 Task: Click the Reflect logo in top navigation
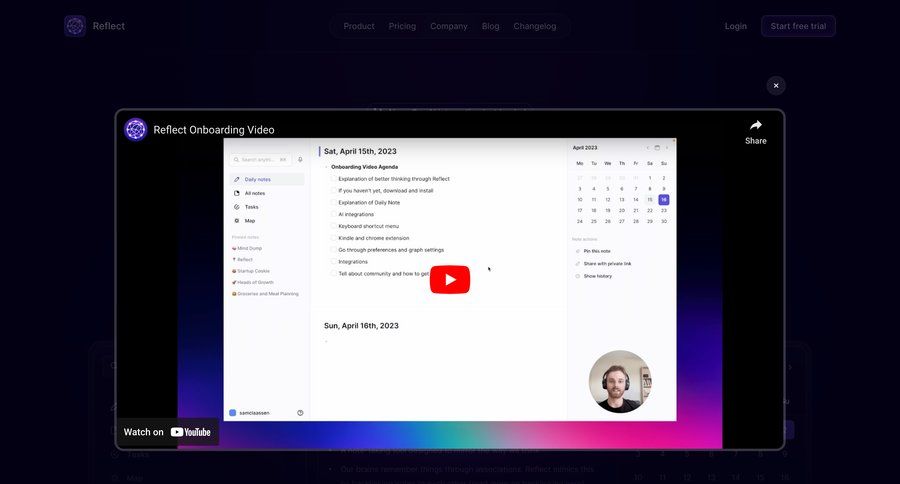[x=75, y=26]
